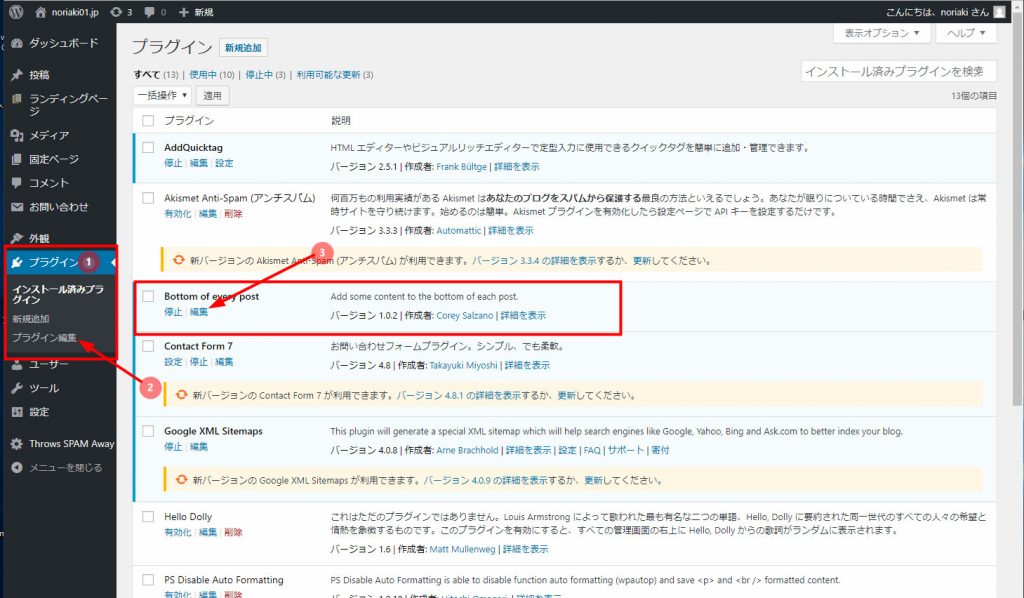Open 新規追加 in plugins submenu
1024x598 pixels.
(31, 319)
